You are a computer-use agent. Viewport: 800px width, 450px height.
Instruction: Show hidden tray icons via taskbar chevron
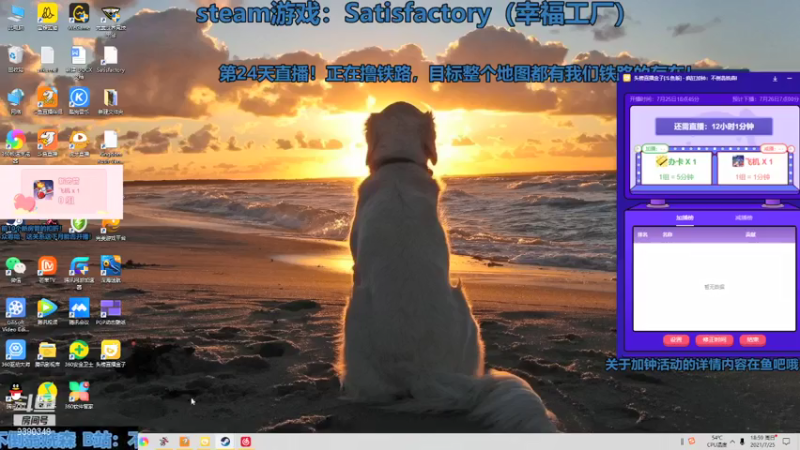click(x=732, y=442)
